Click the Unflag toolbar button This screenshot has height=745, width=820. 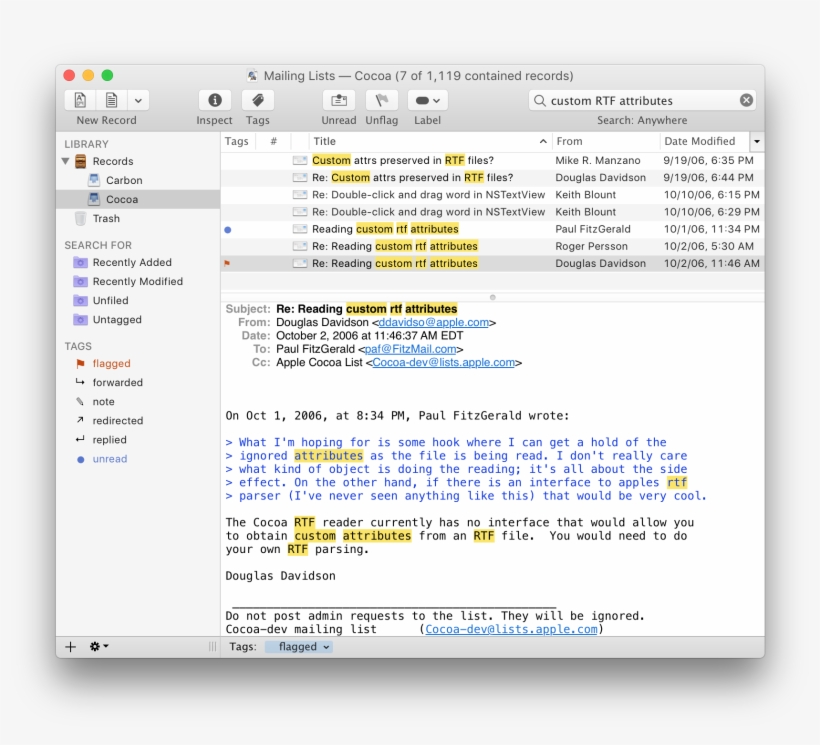tap(381, 100)
